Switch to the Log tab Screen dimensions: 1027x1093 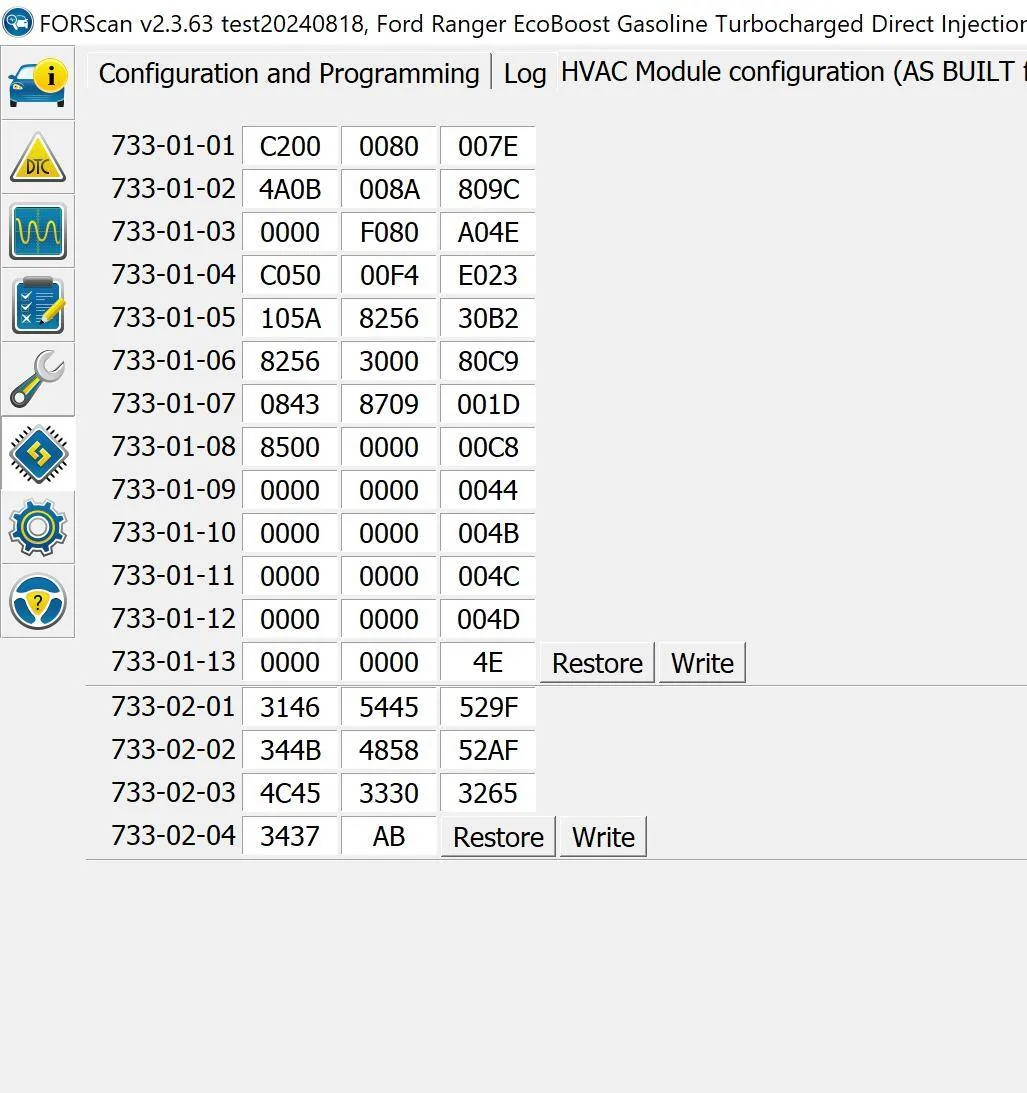524,73
